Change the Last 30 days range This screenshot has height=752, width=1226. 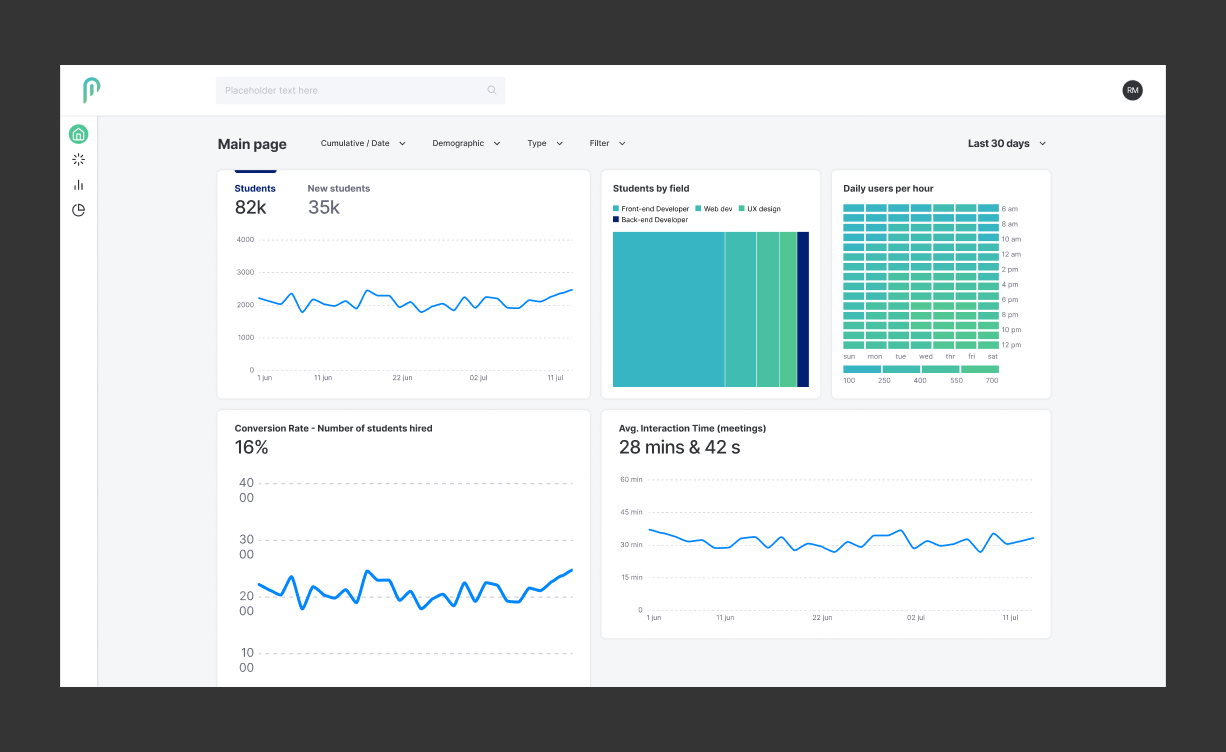coord(1006,144)
